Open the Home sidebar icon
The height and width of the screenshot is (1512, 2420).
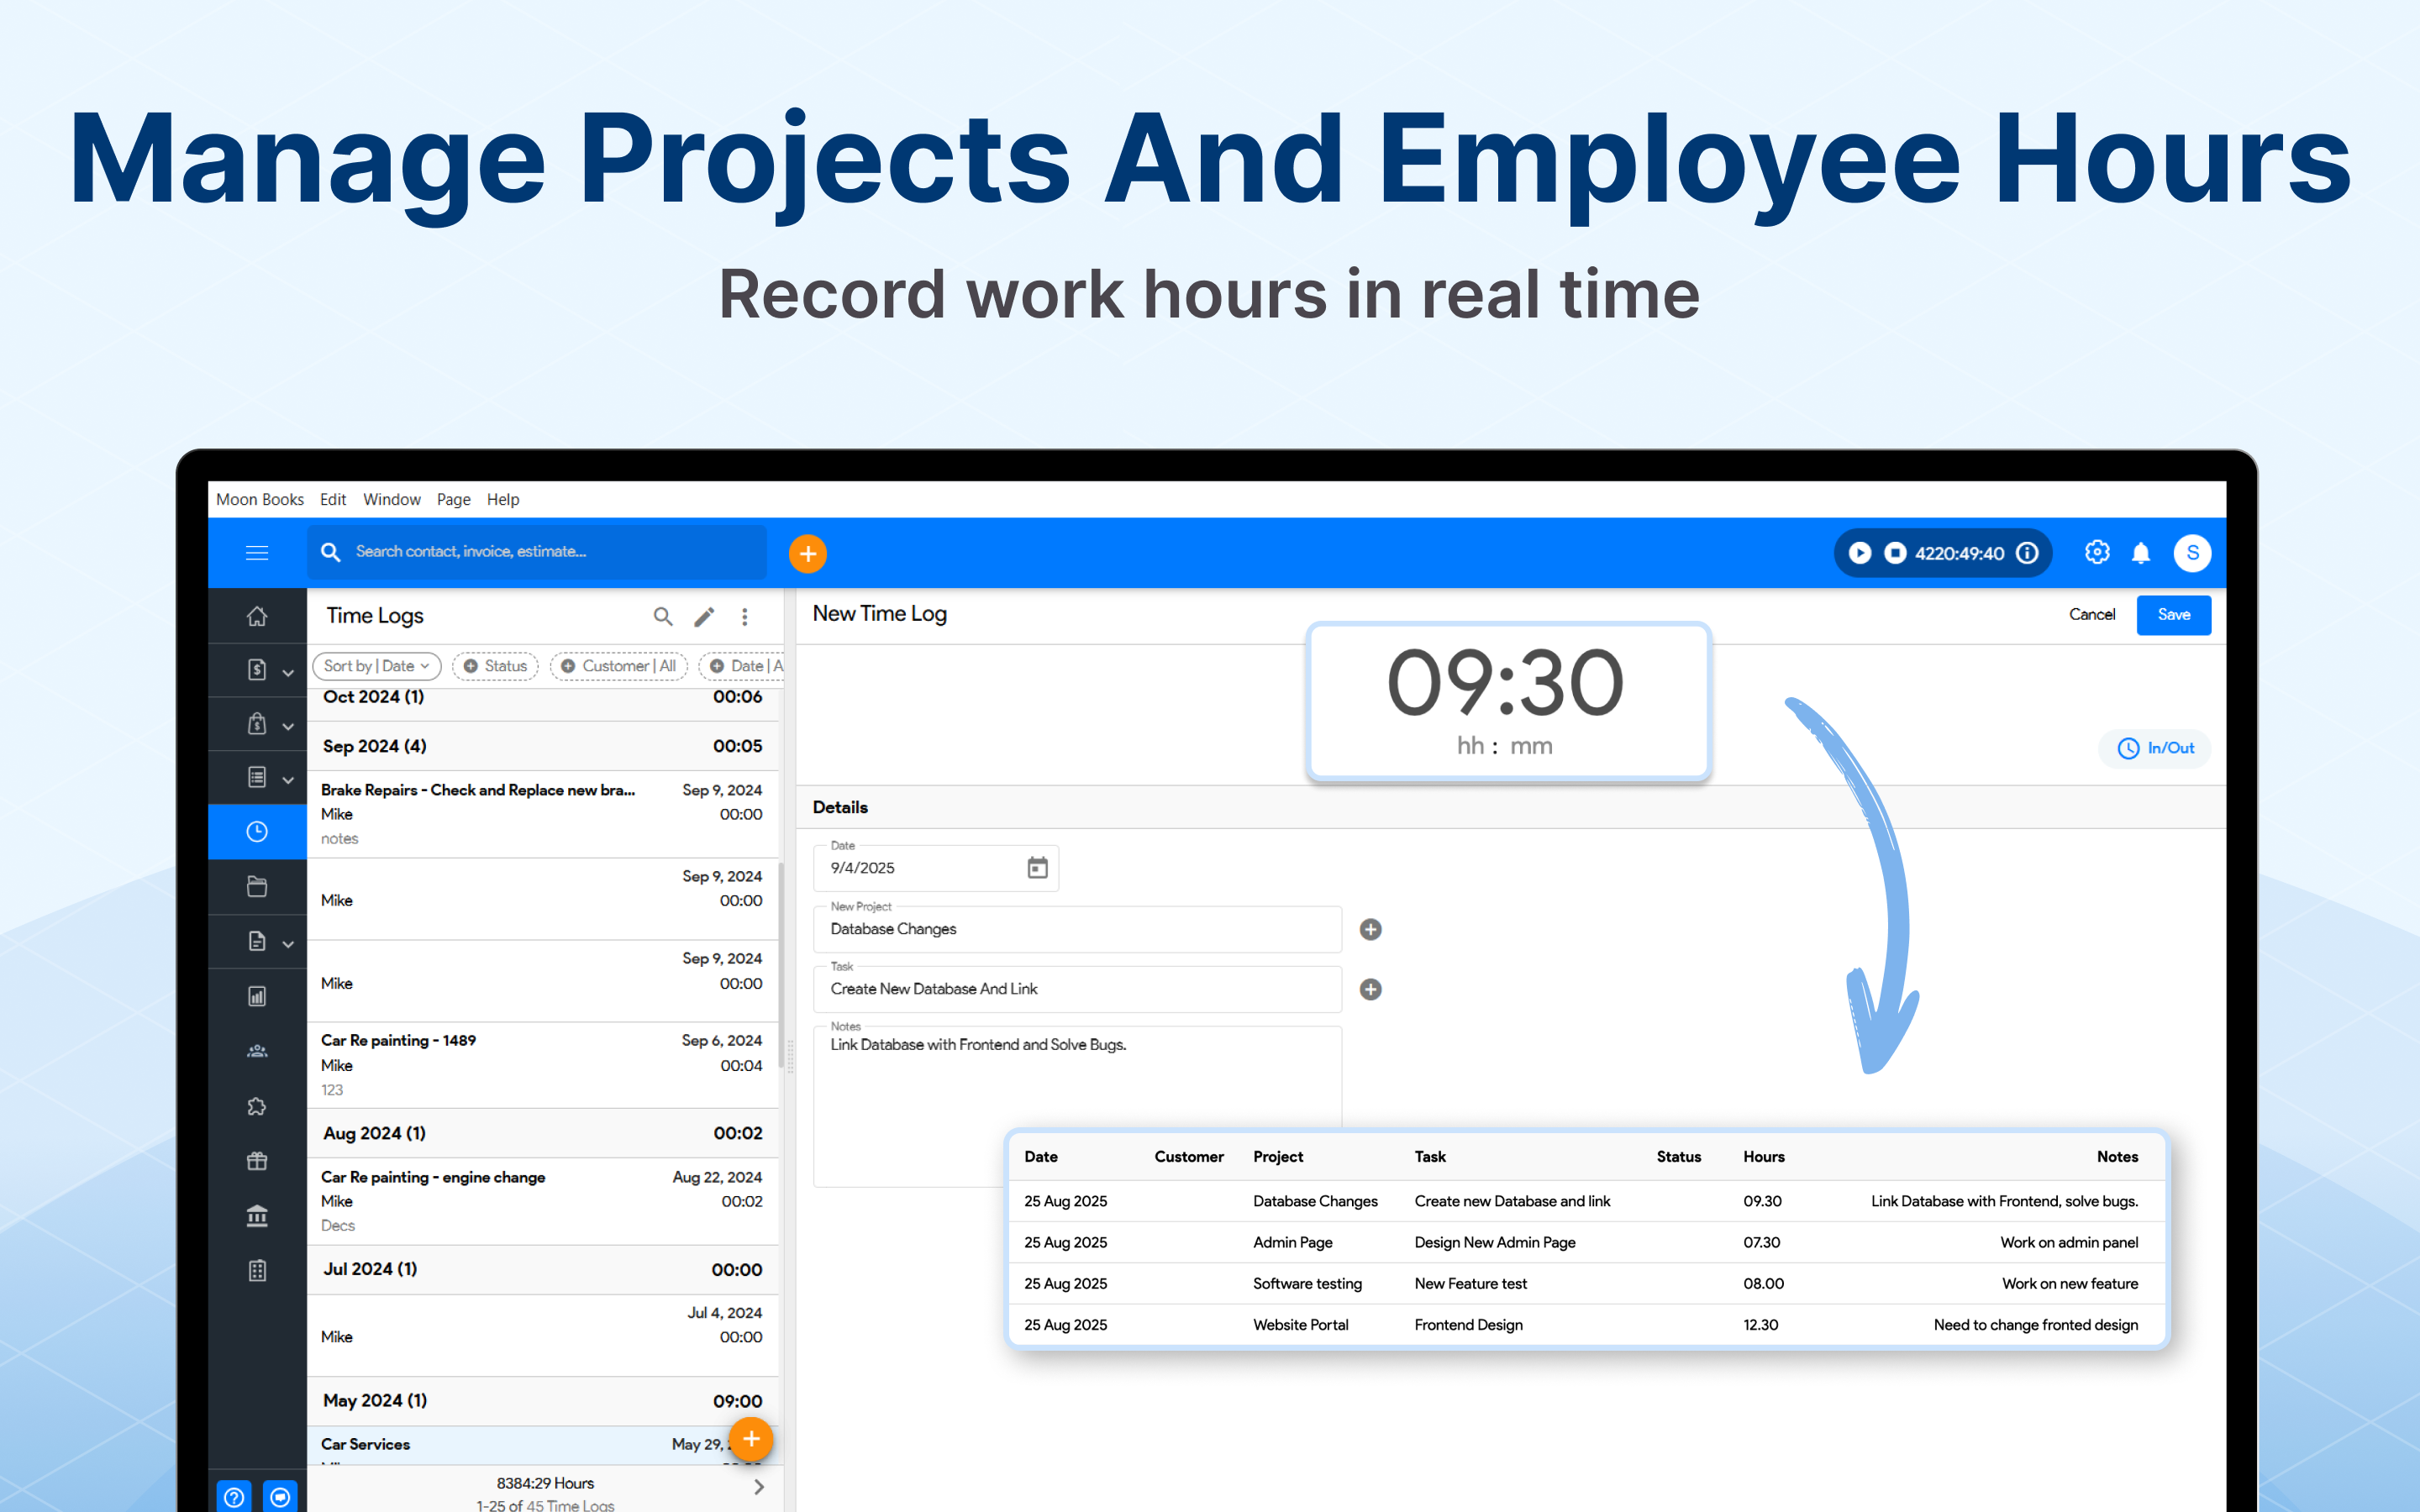(257, 616)
